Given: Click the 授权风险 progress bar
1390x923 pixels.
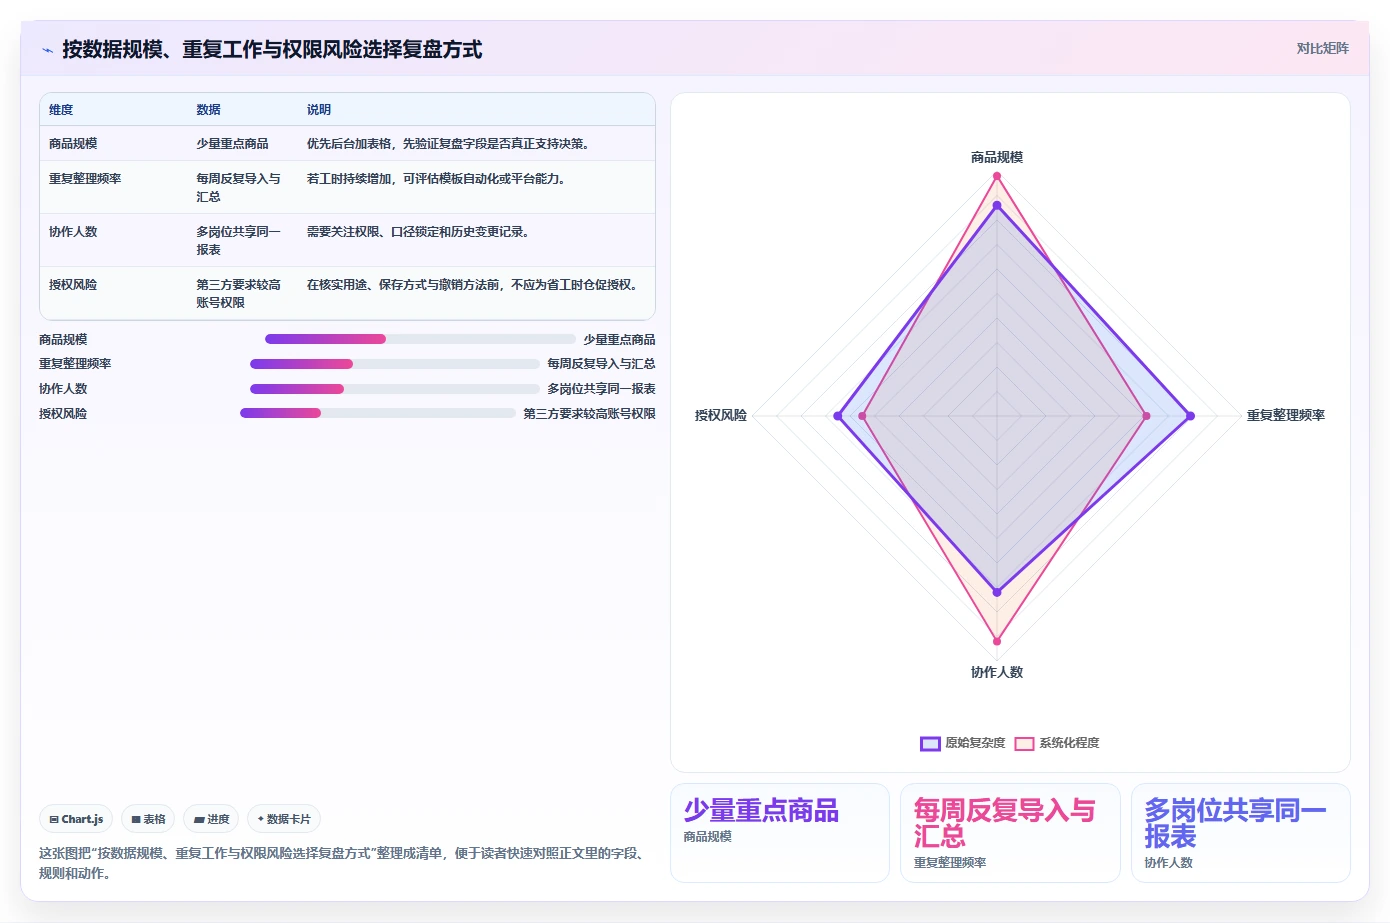Looking at the screenshot, I should [x=378, y=413].
